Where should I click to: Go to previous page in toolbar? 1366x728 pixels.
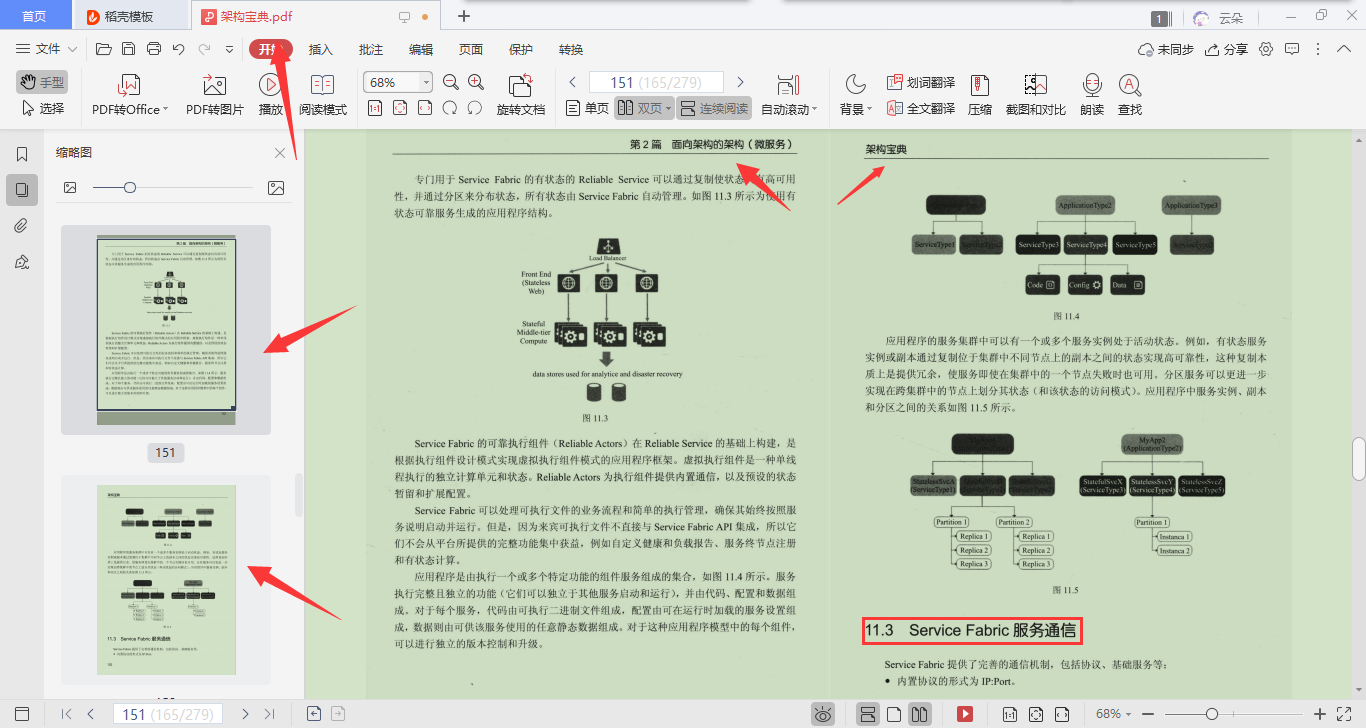[x=572, y=82]
